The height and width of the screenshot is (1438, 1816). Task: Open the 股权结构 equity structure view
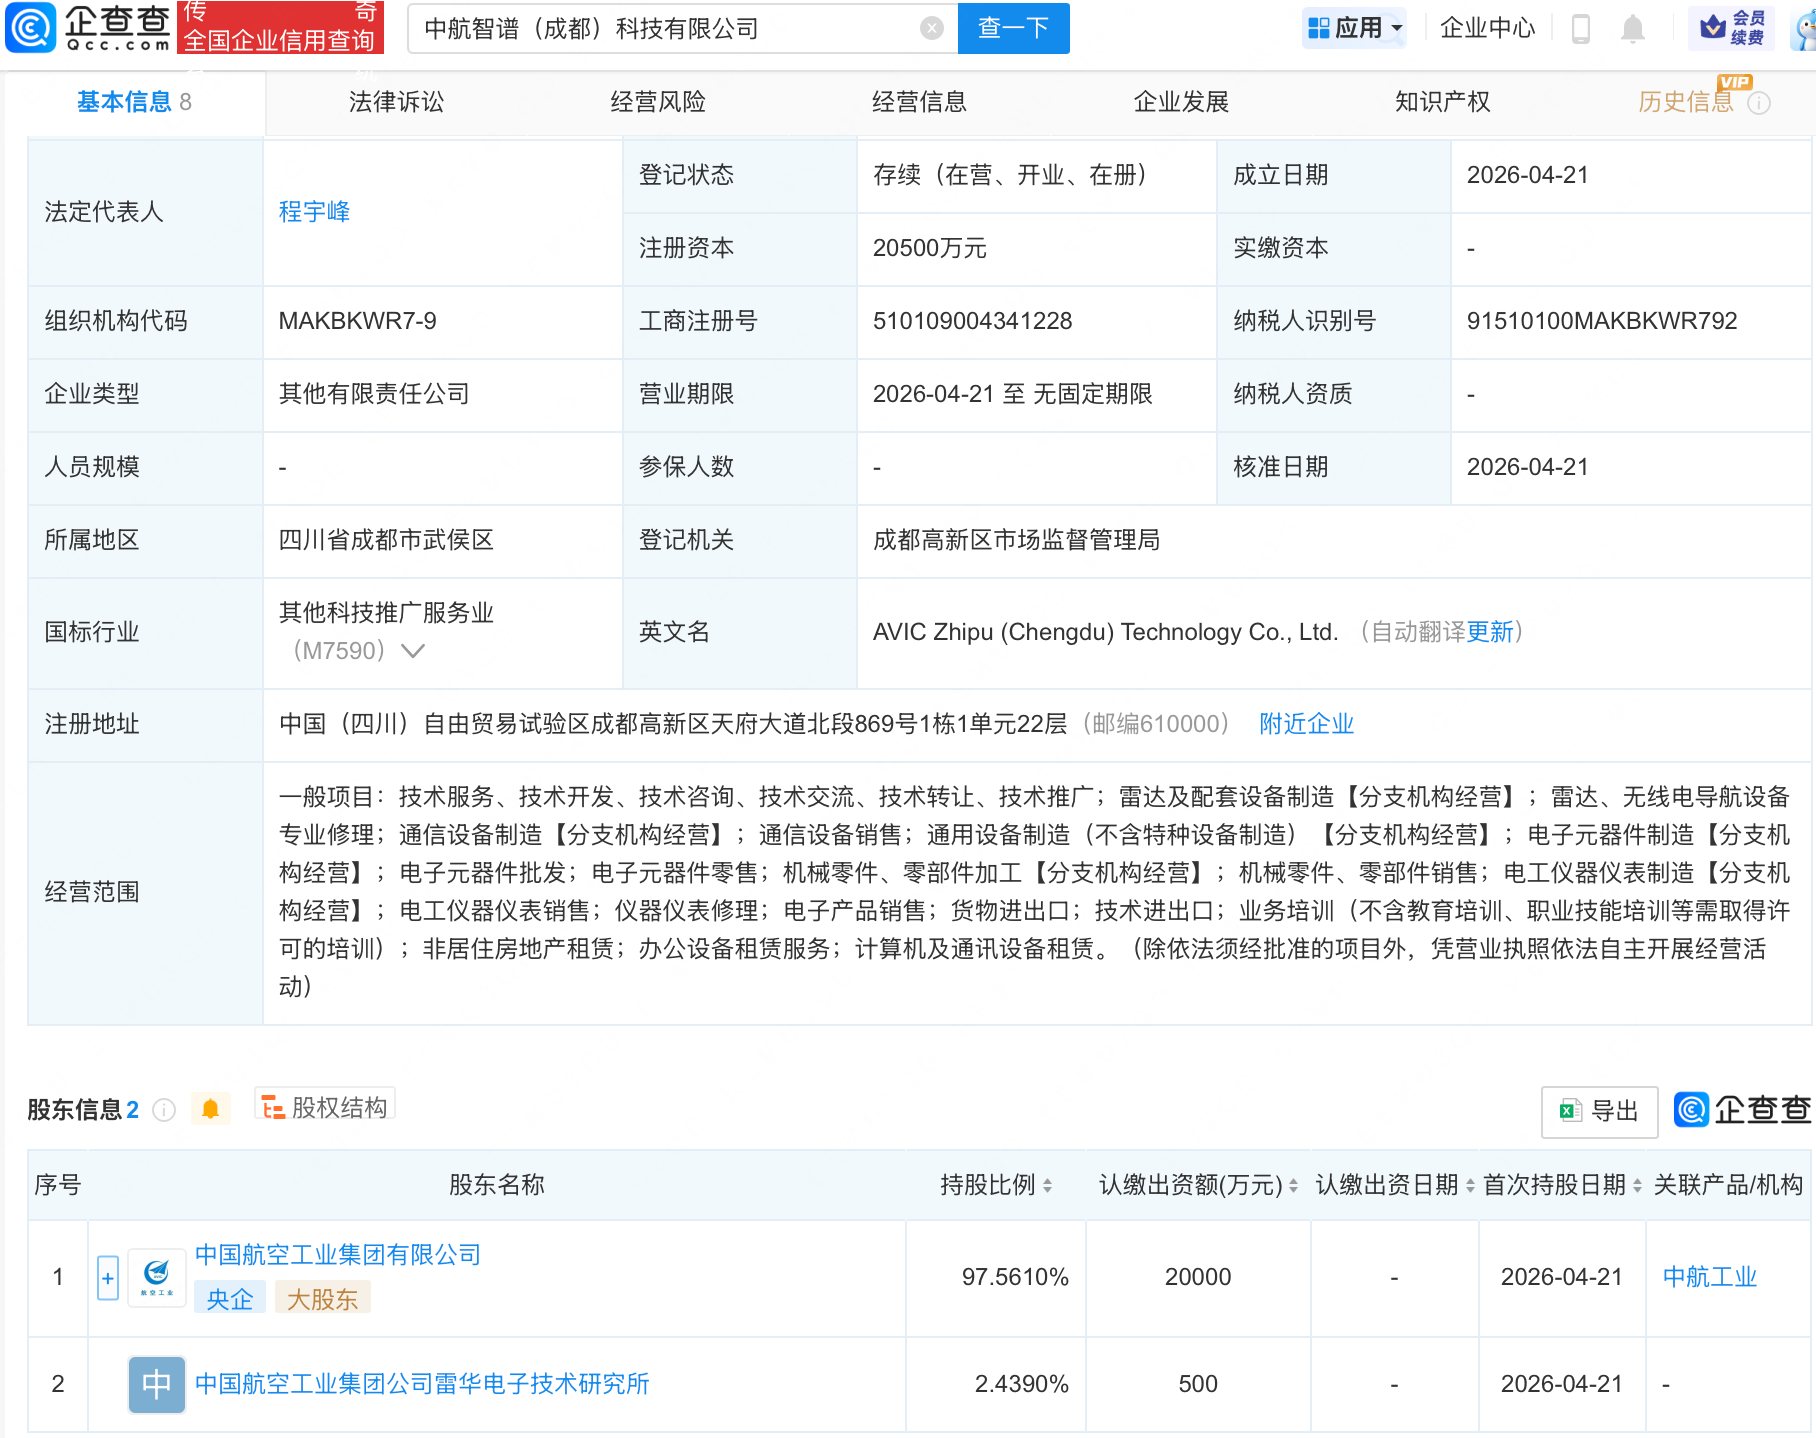click(x=324, y=1108)
